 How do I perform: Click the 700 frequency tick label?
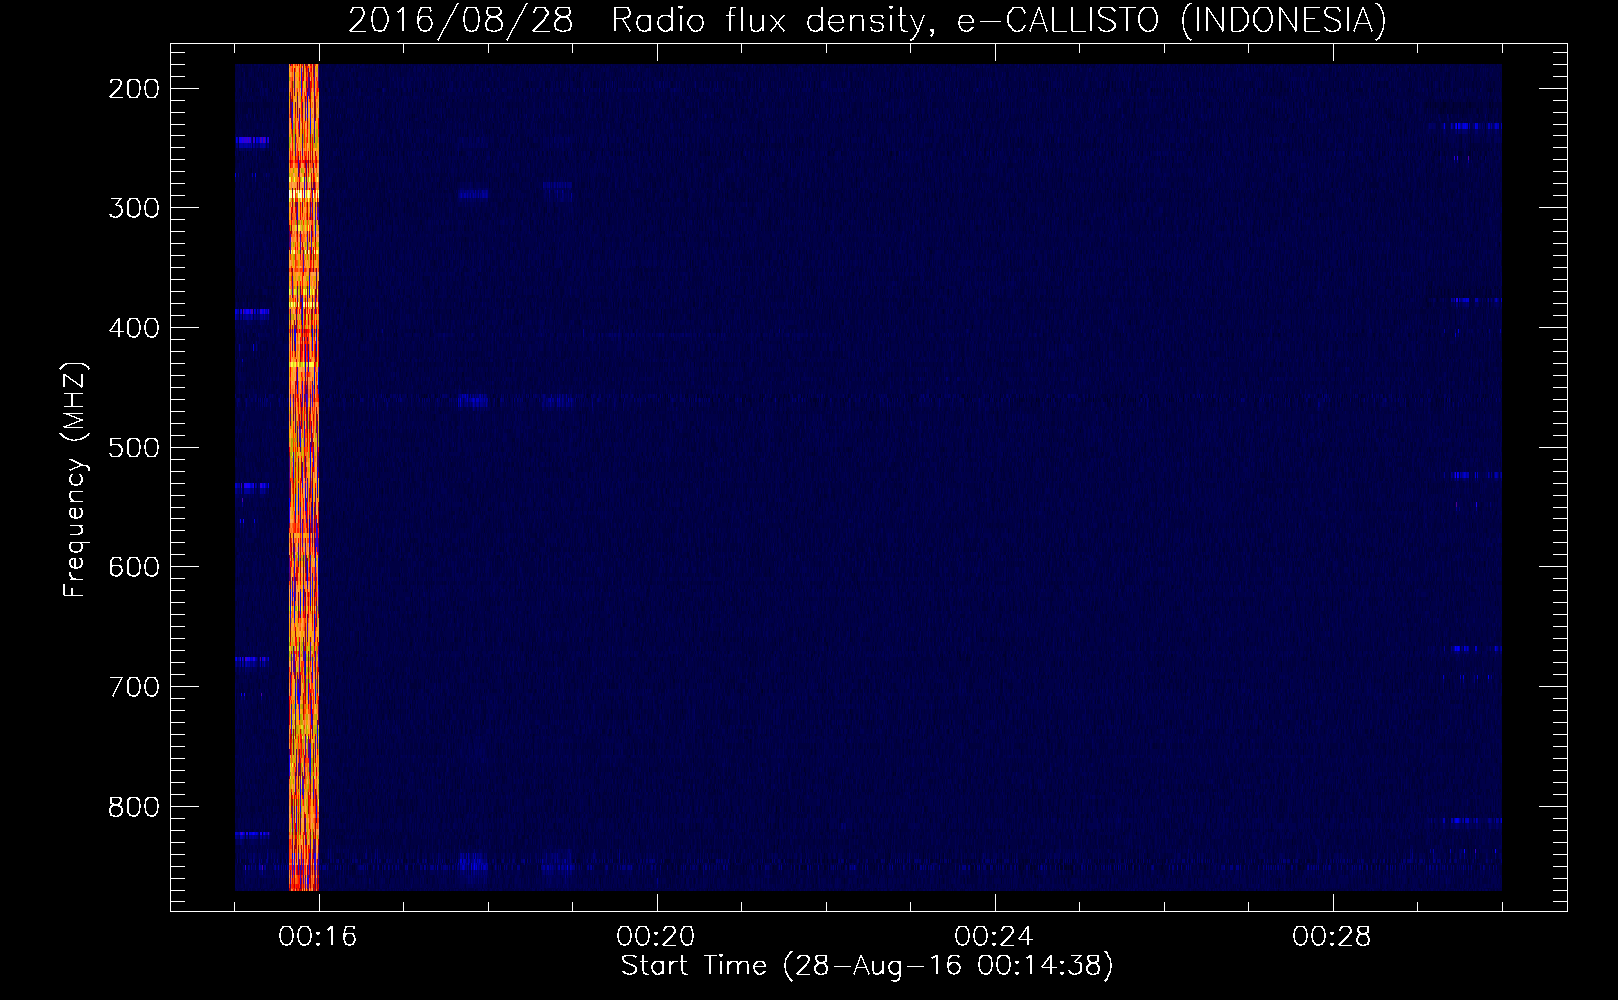click(x=134, y=687)
